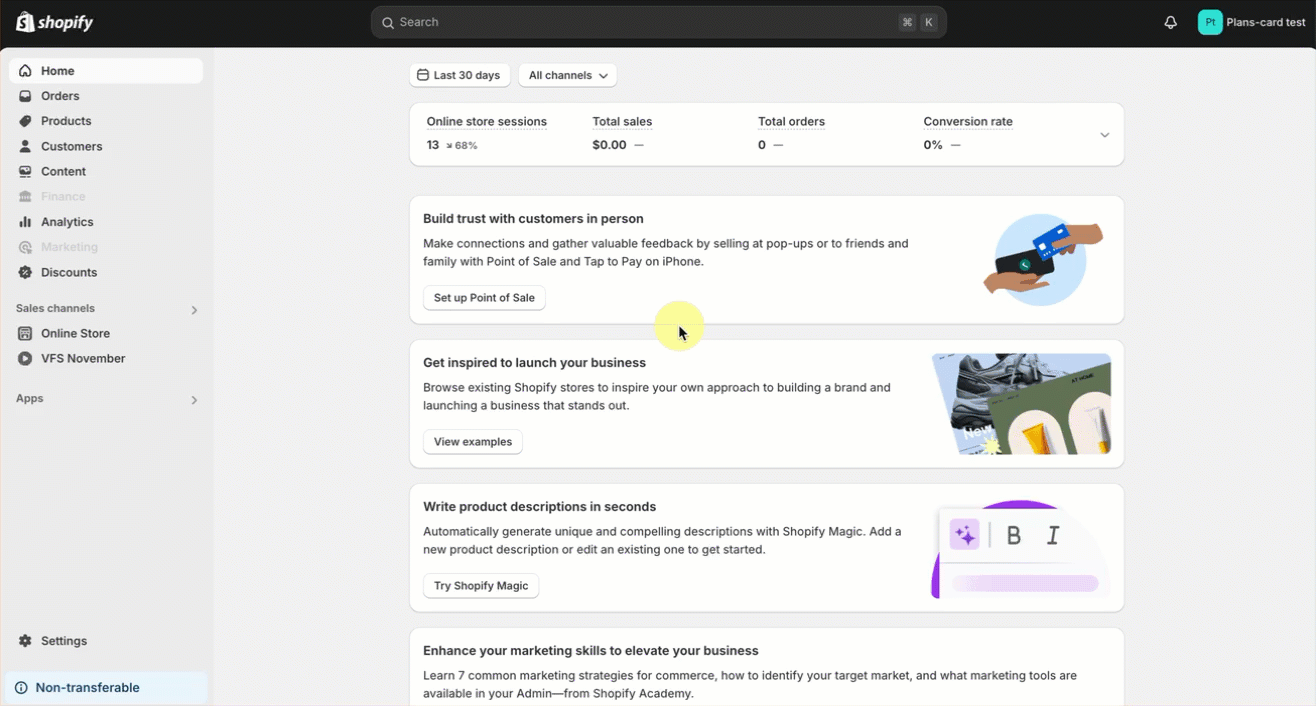Viewport: 1316px width, 706px height.
Task: Click the Point of Sale card illustration
Action: [1042, 259]
